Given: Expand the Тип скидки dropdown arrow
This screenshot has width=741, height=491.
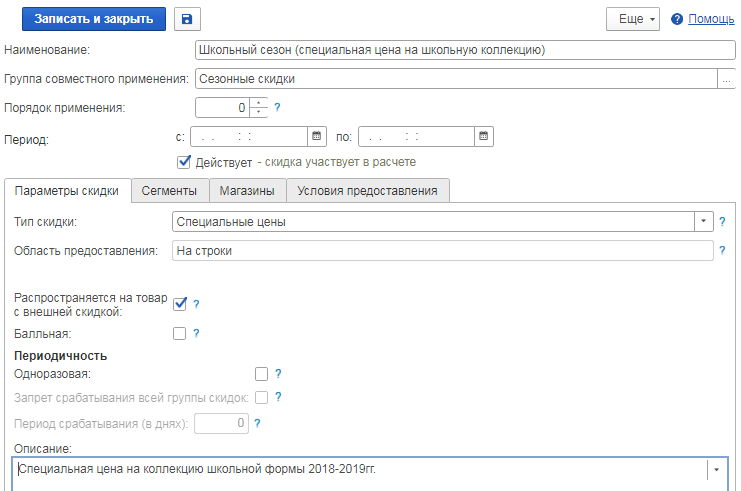Looking at the screenshot, I should 704,221.
